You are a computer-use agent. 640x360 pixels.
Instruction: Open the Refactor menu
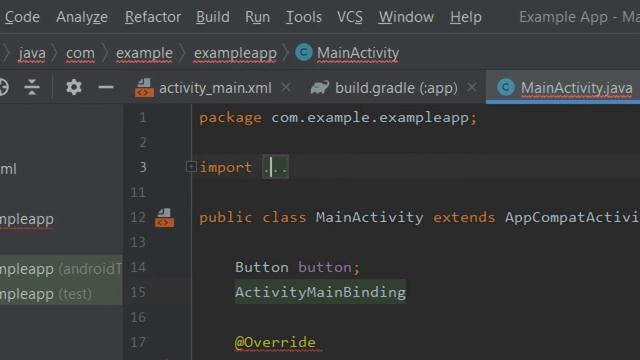(153, 17)
